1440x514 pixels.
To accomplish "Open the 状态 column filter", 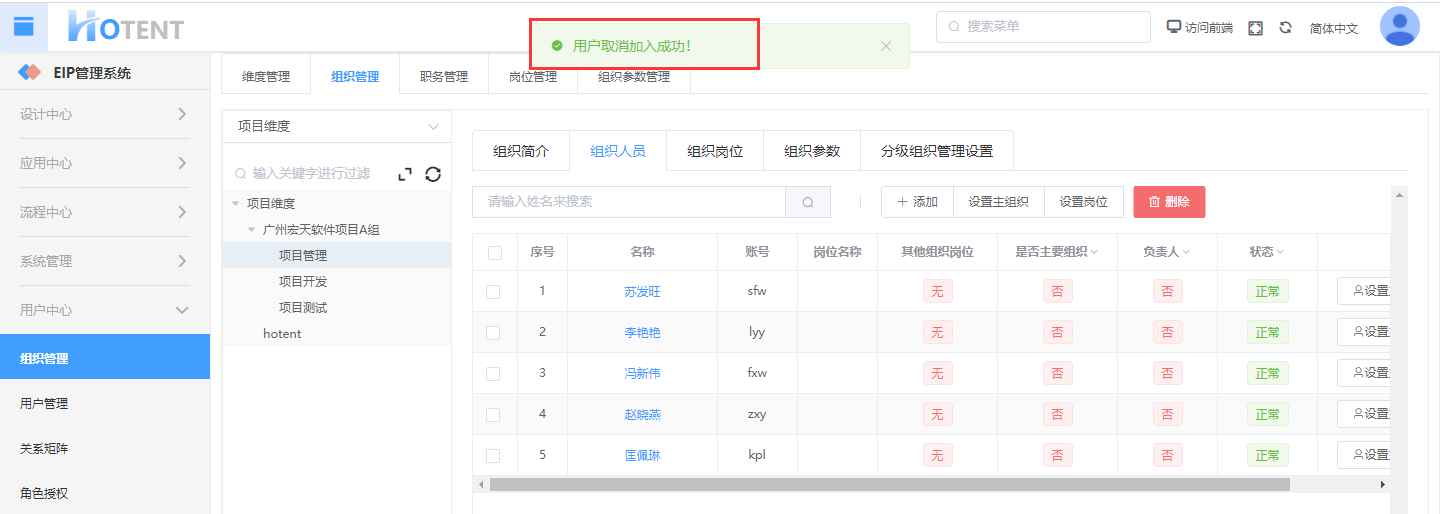I will pyautogui.click(x=1280, y=252).
